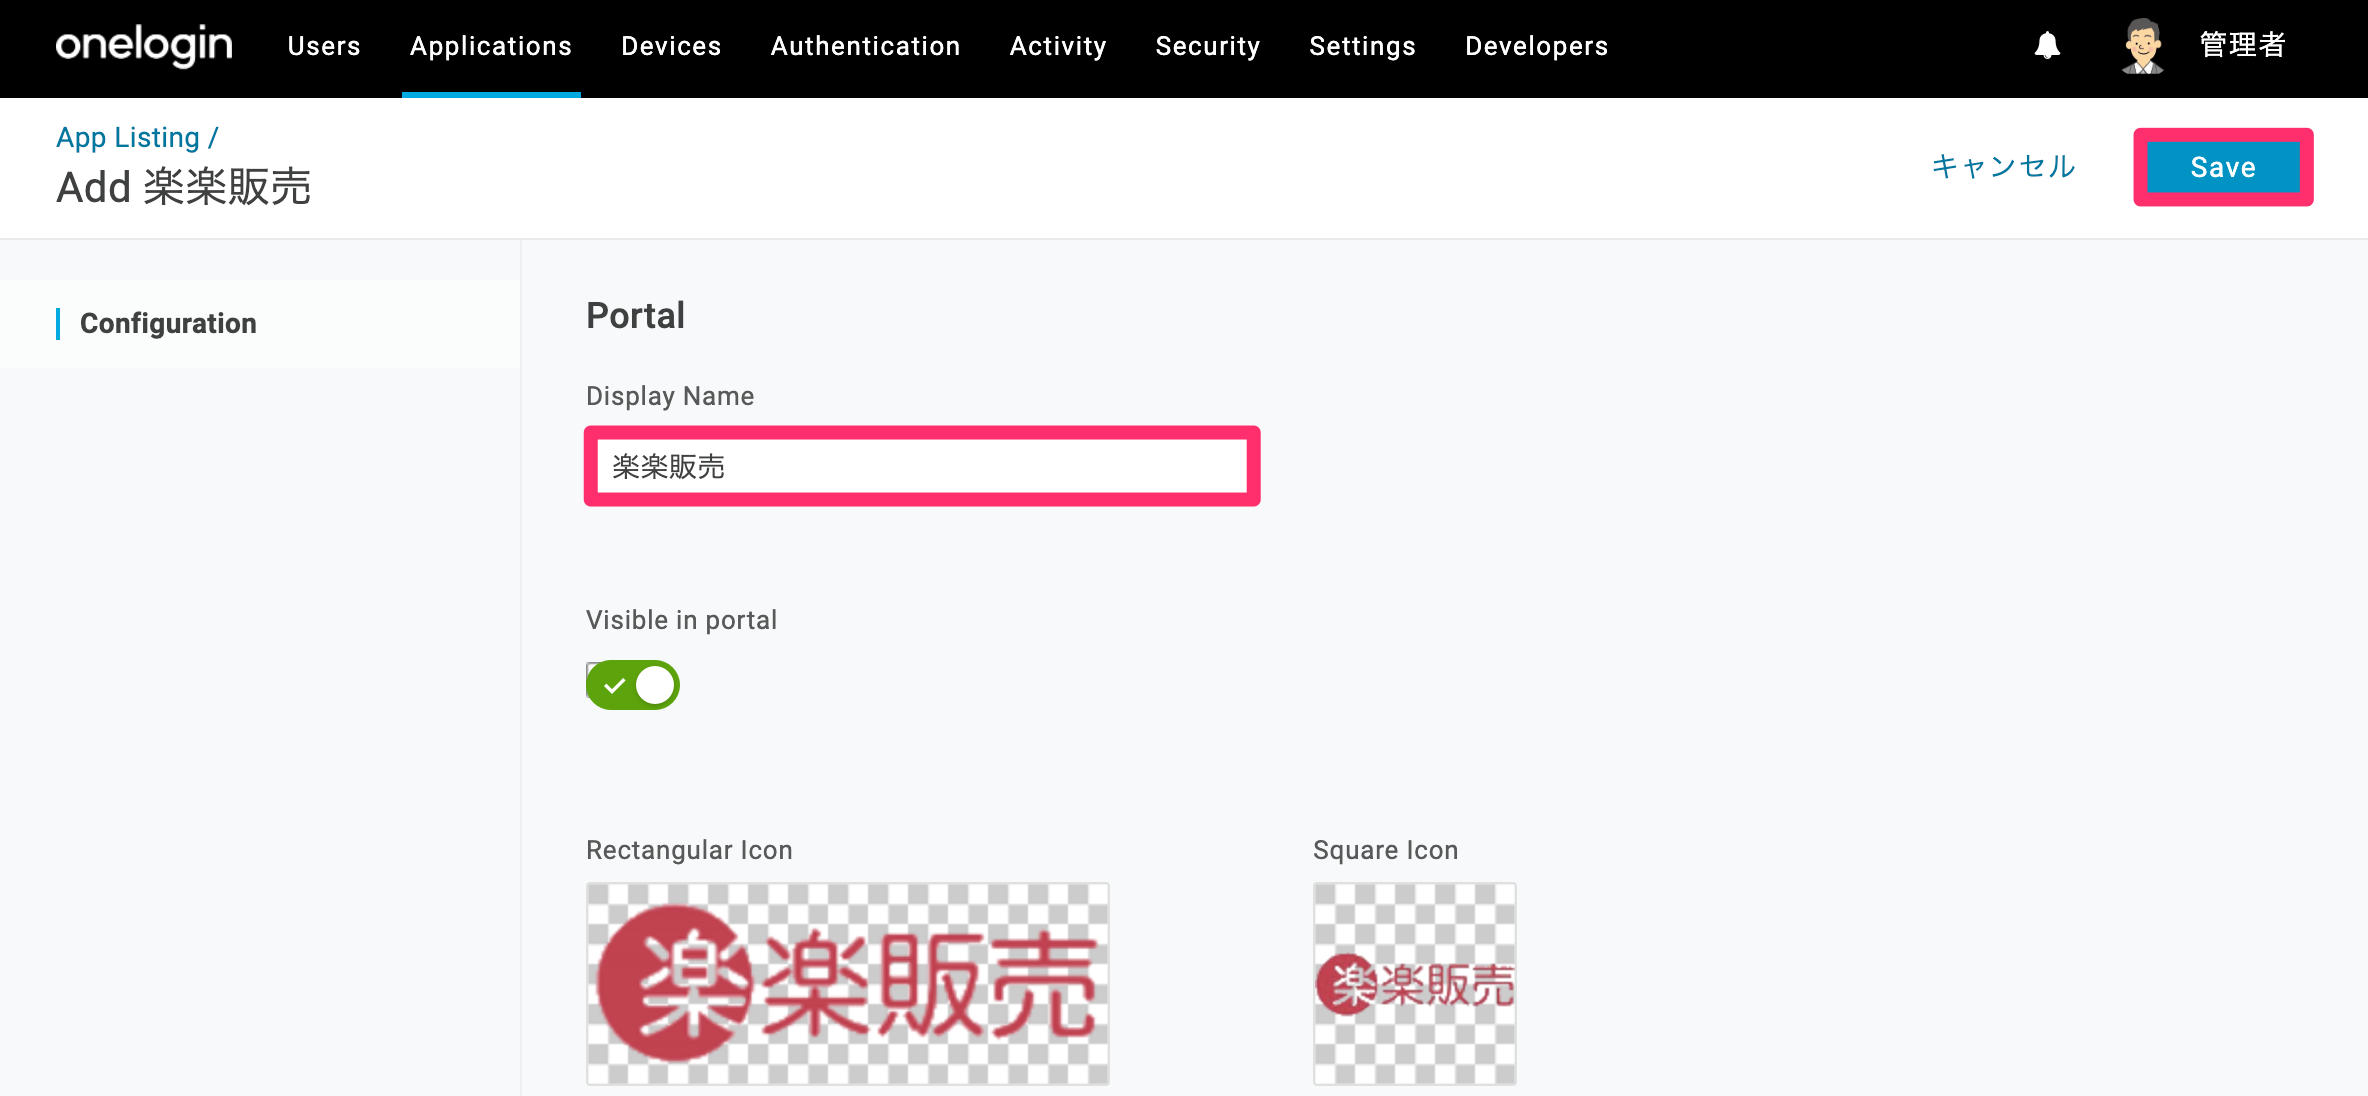Open the Activity menu
This screenshot has height=1096, width=2368.
click(1058, 46)
